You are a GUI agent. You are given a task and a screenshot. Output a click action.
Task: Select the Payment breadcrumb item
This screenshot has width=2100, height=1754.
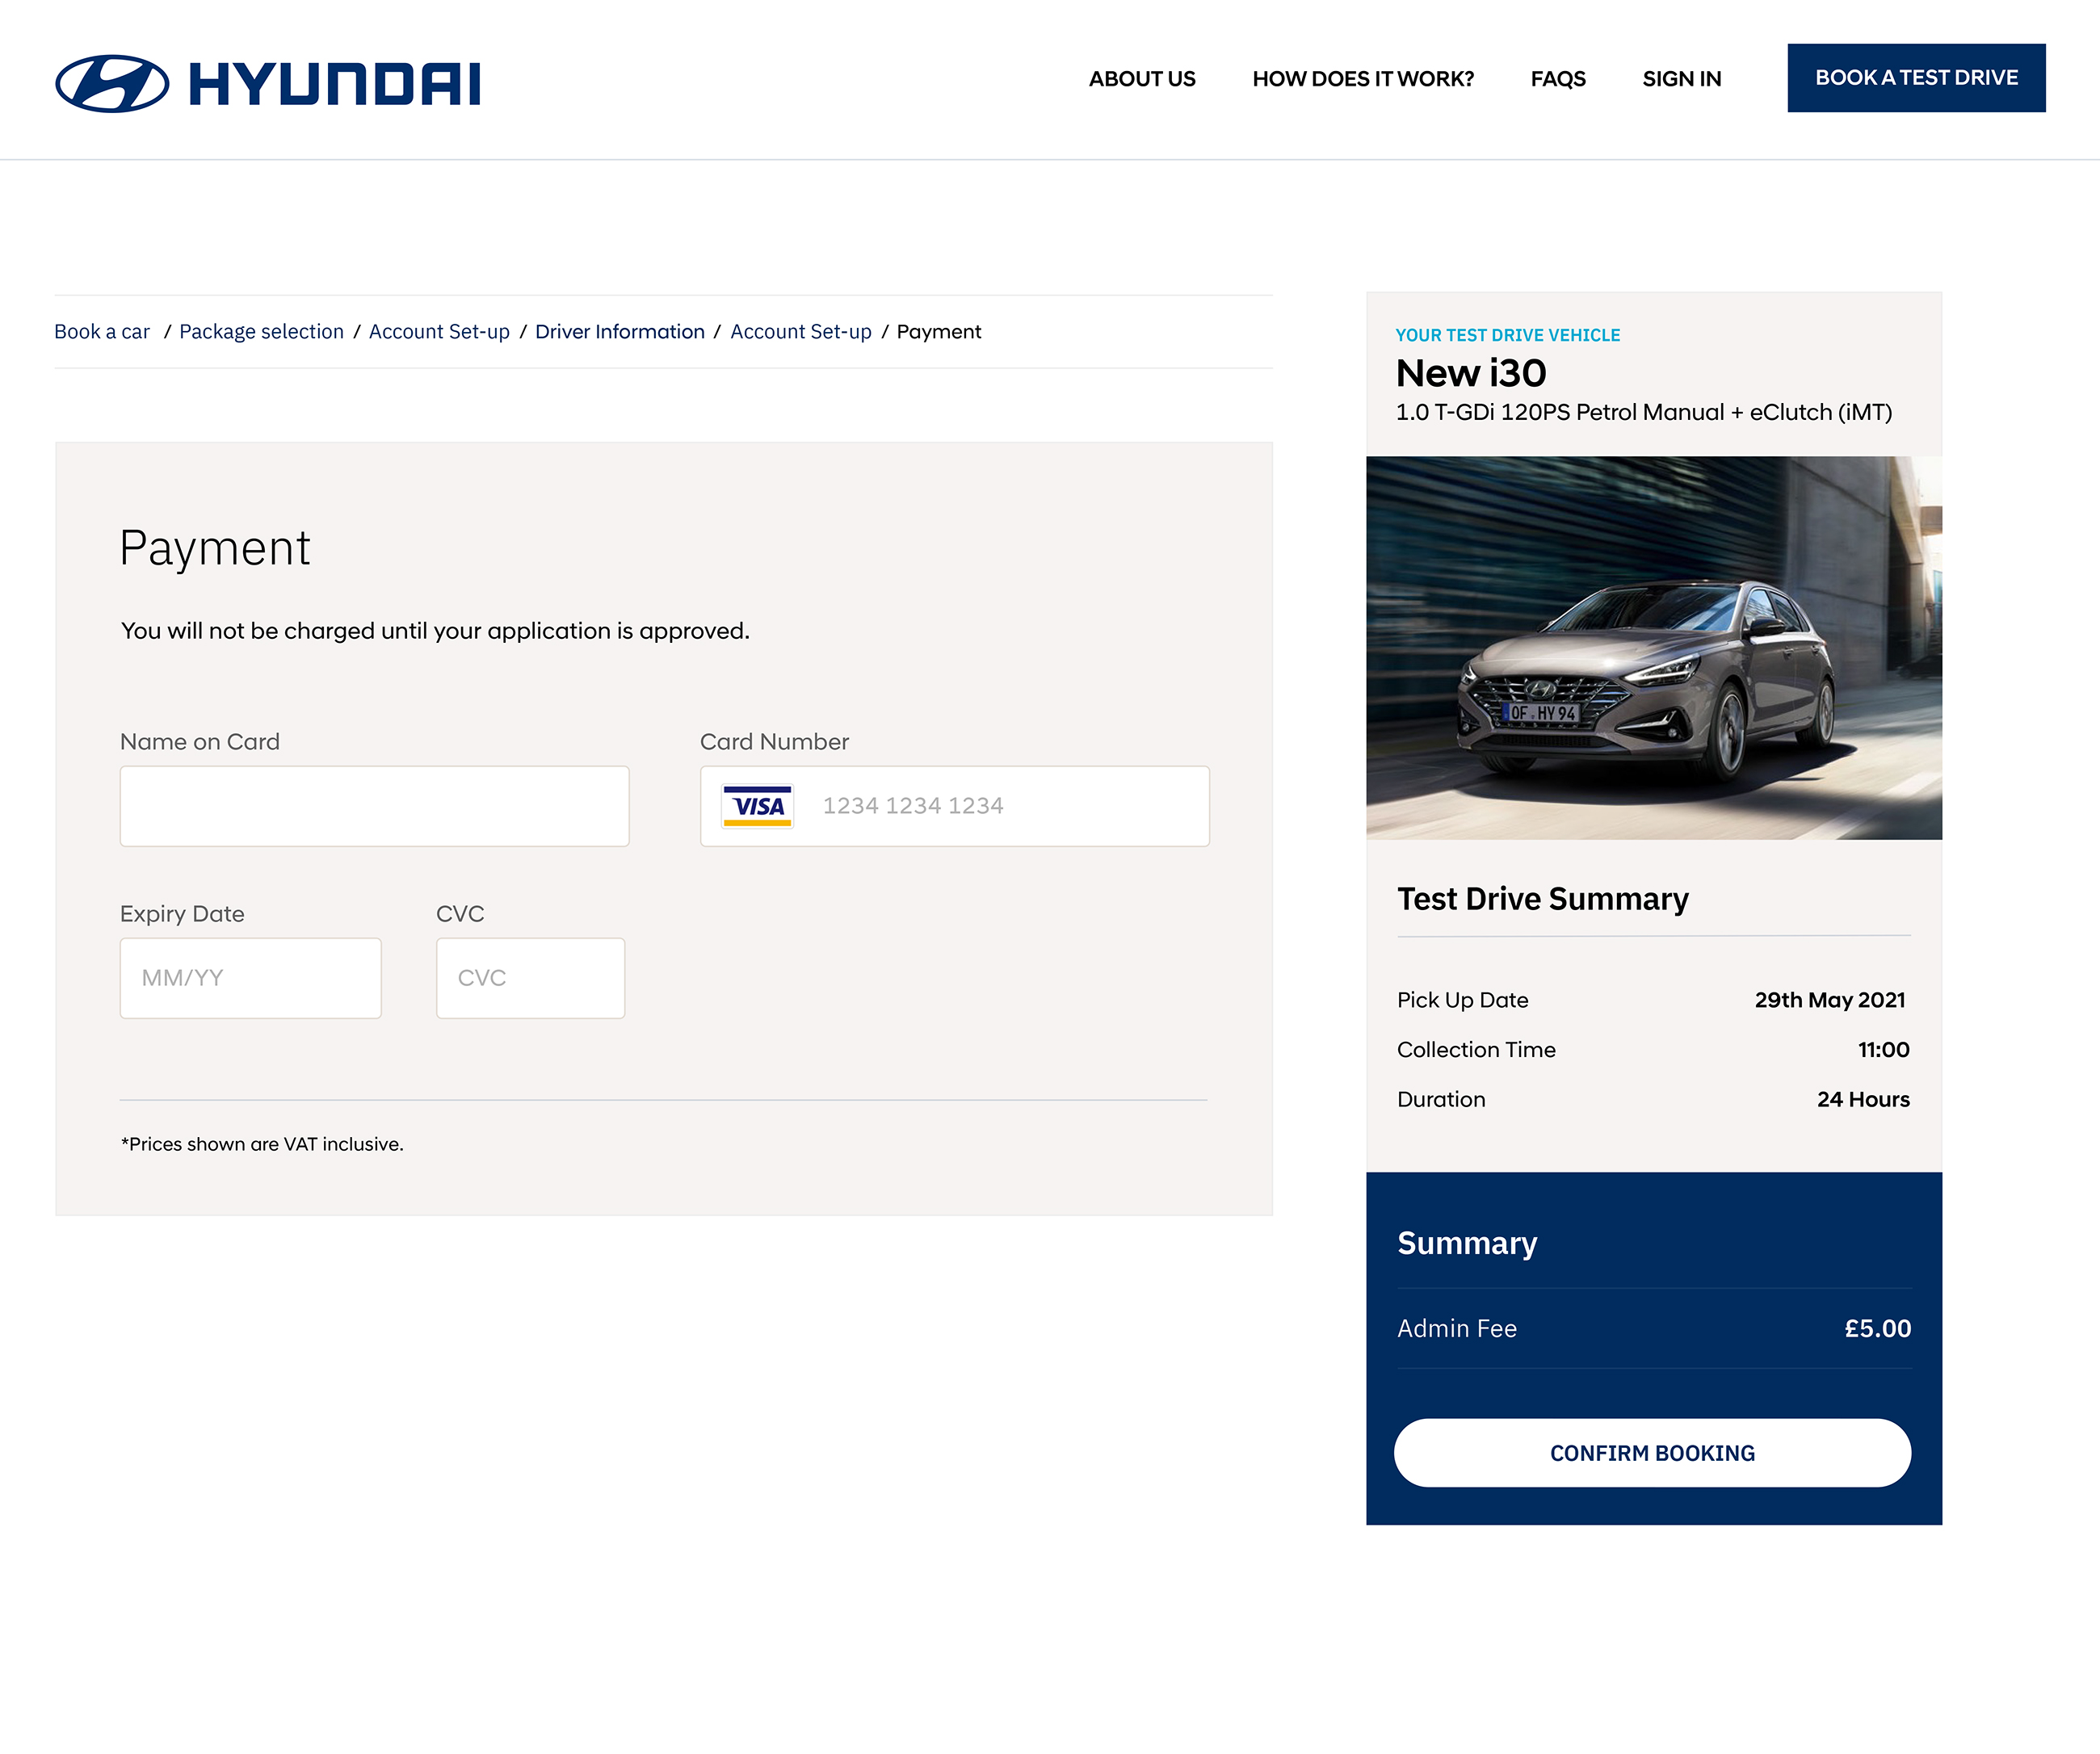pos(938,331)
